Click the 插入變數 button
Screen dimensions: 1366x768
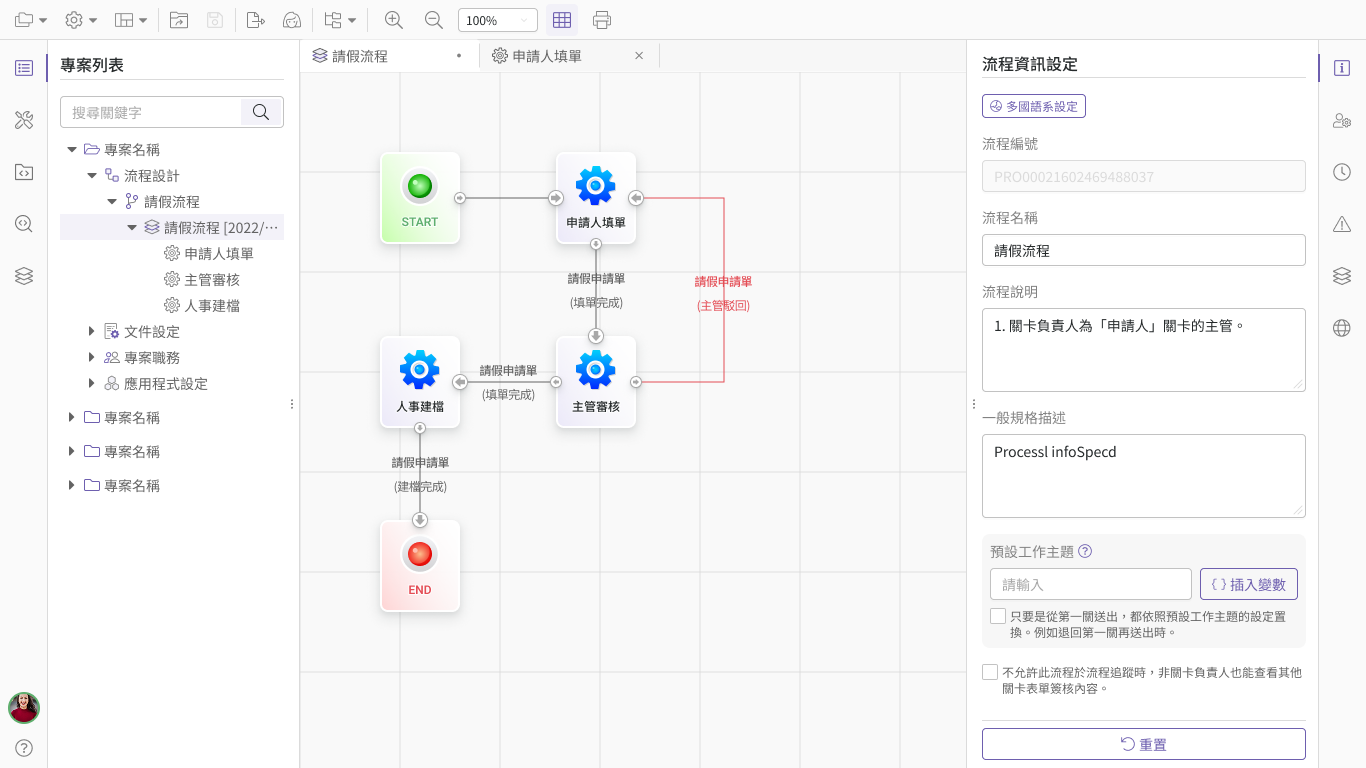[x=1248, y=584]
